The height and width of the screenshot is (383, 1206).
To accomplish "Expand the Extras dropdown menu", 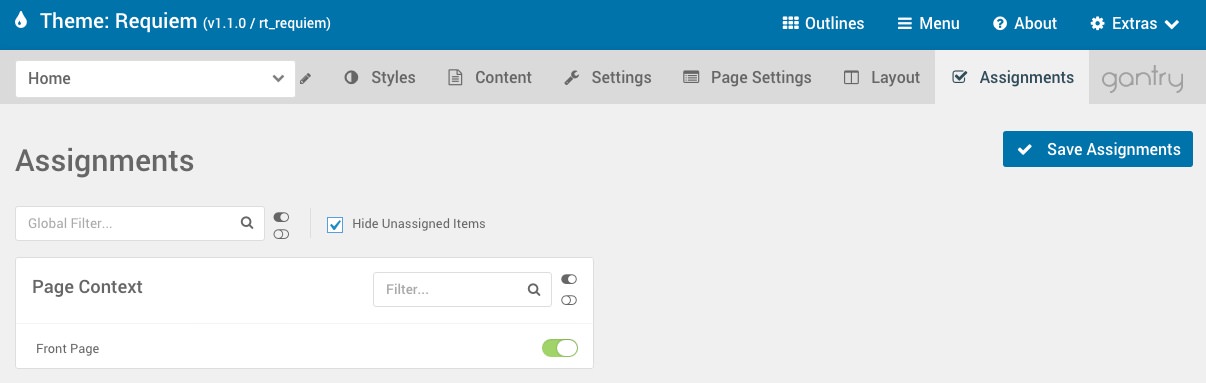I will pyautogui.click(x=1135, y=23).
